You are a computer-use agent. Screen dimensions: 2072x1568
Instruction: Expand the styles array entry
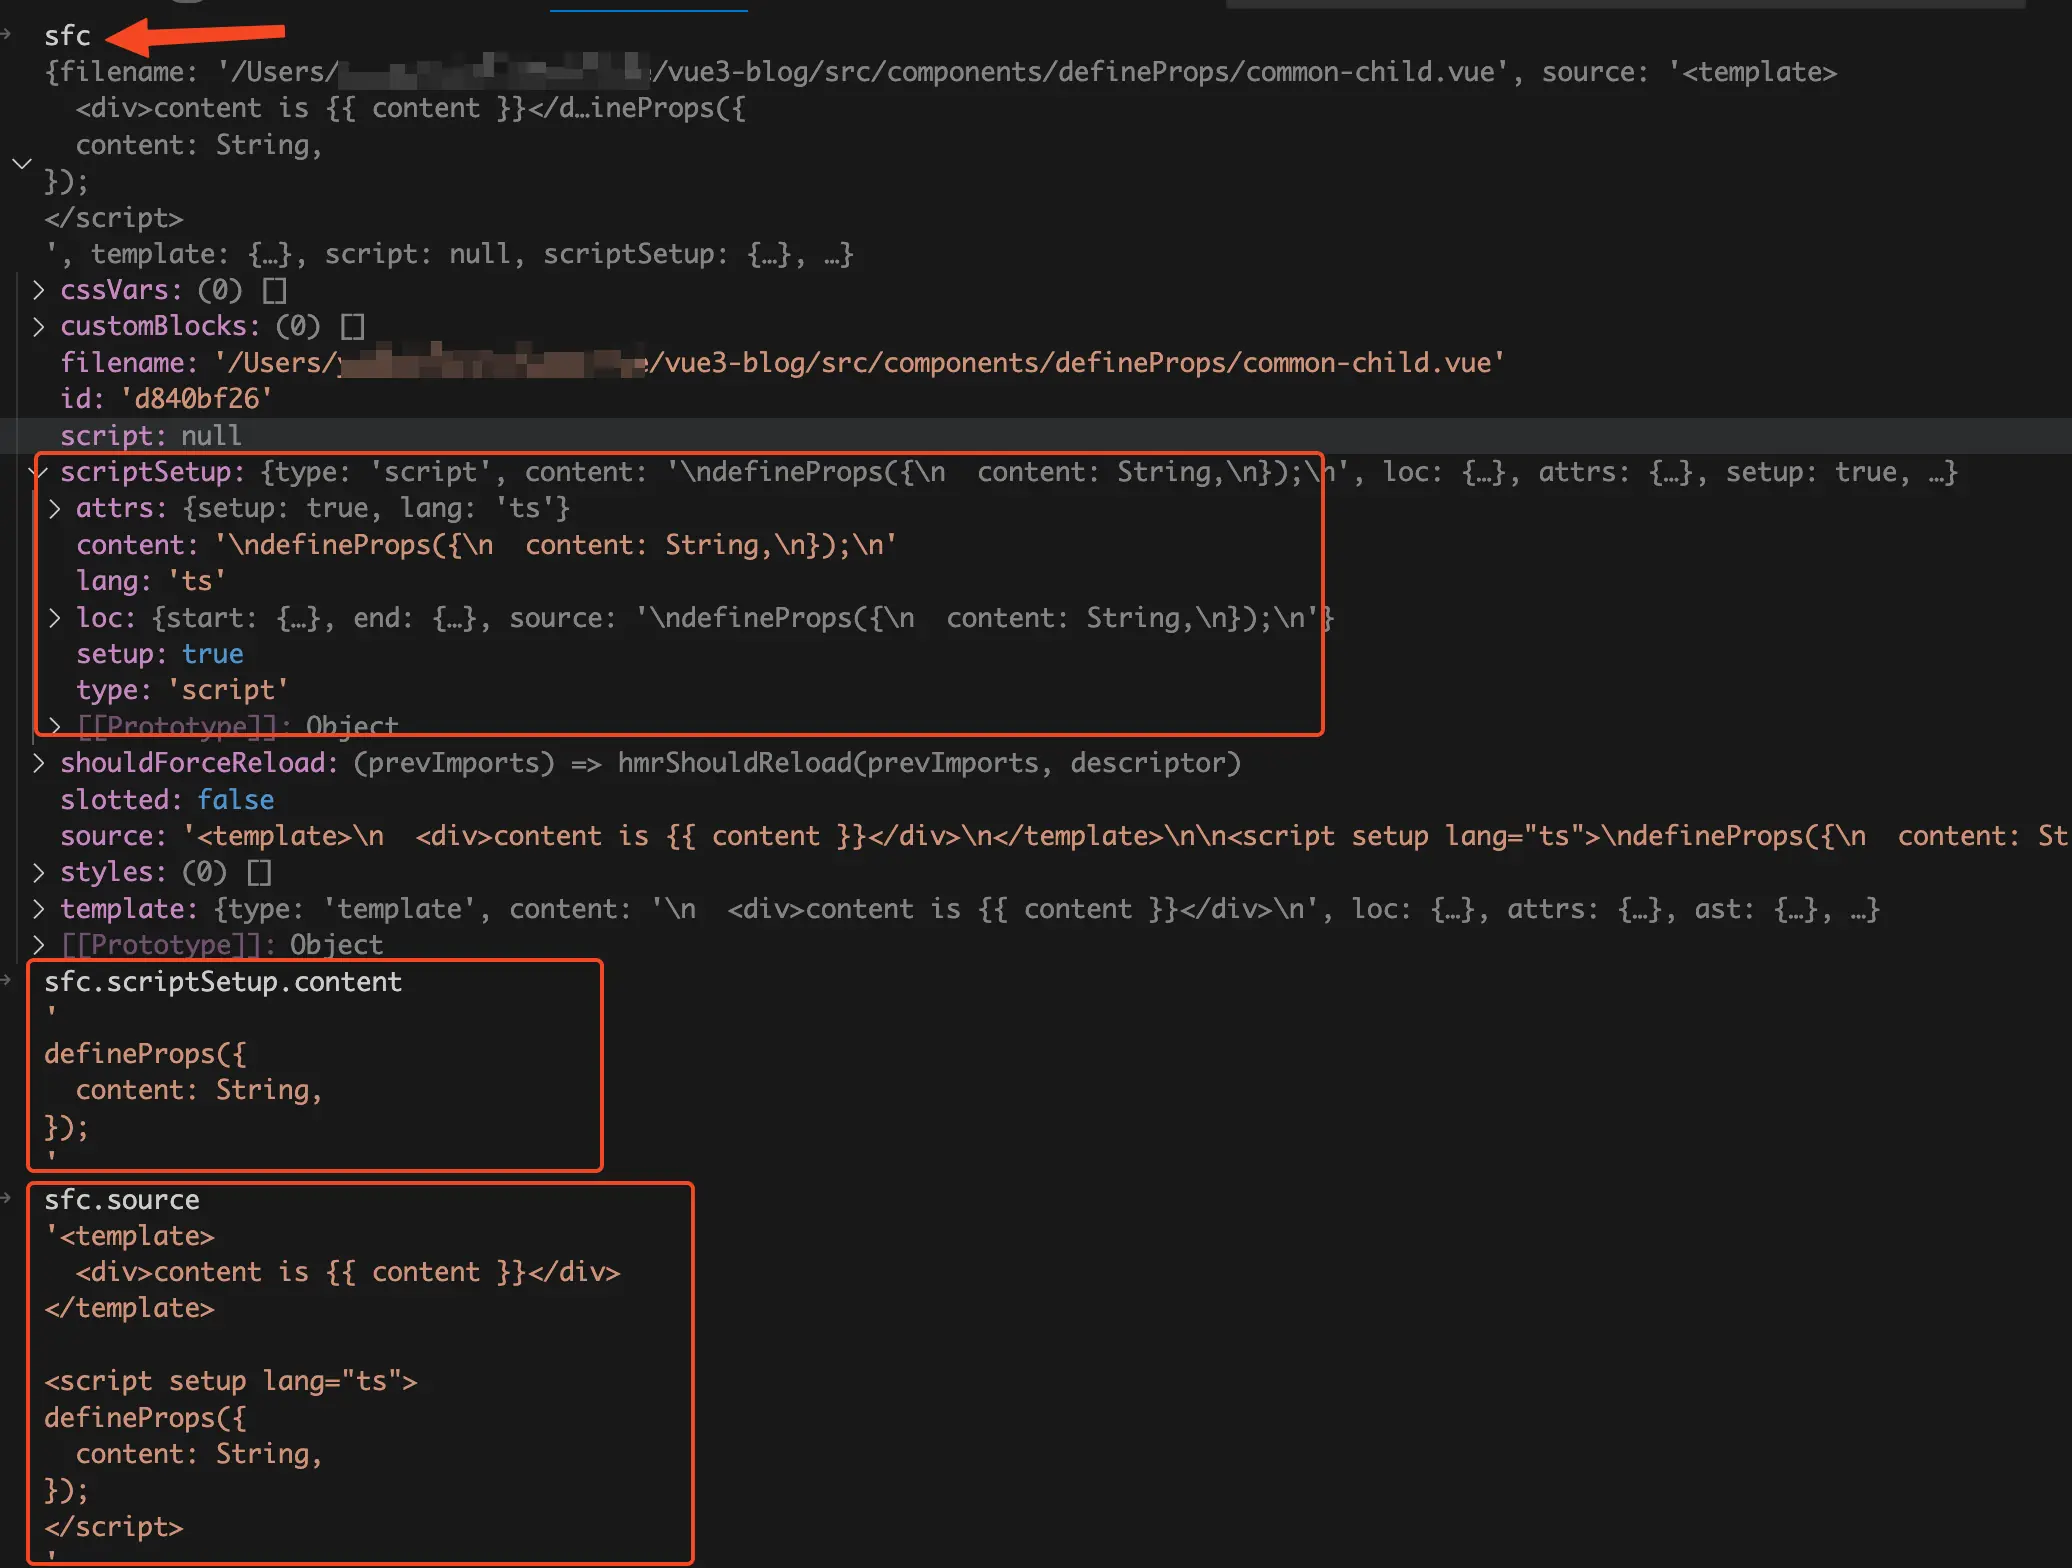[x=38, y=872]
